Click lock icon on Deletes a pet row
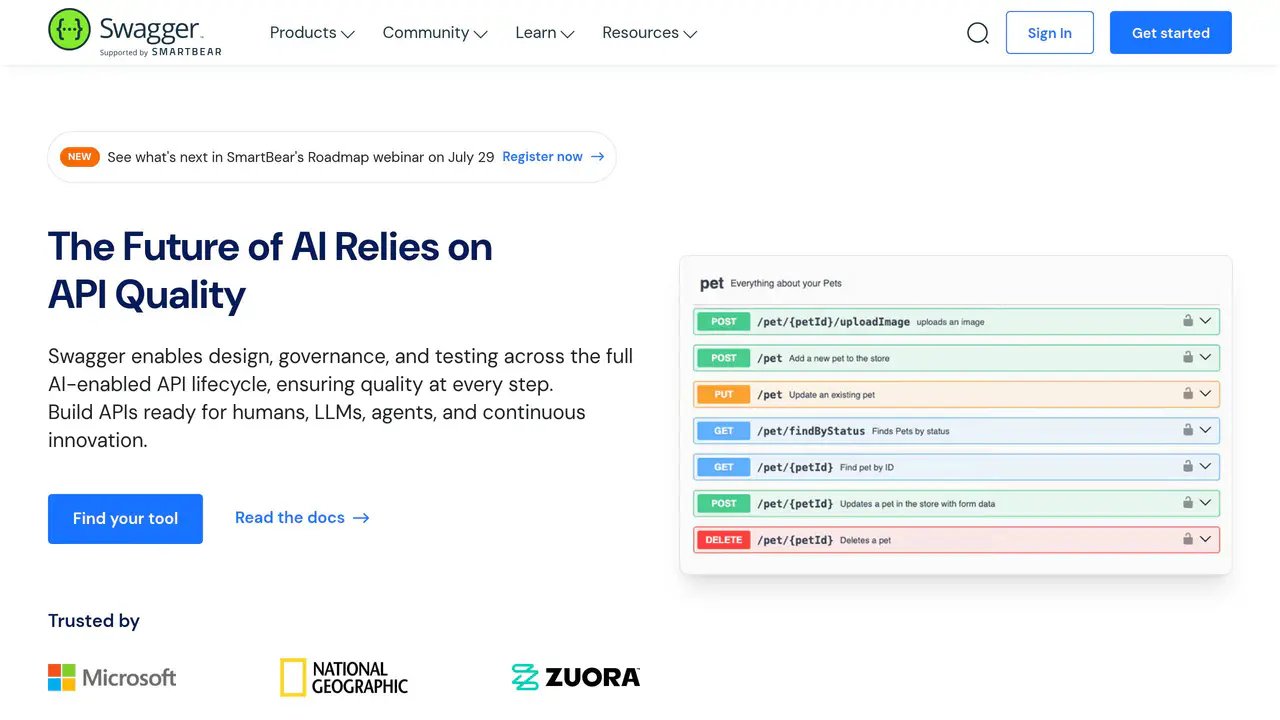Image resolution: width=1280 pixels, height=720 pixels. 1188,539
